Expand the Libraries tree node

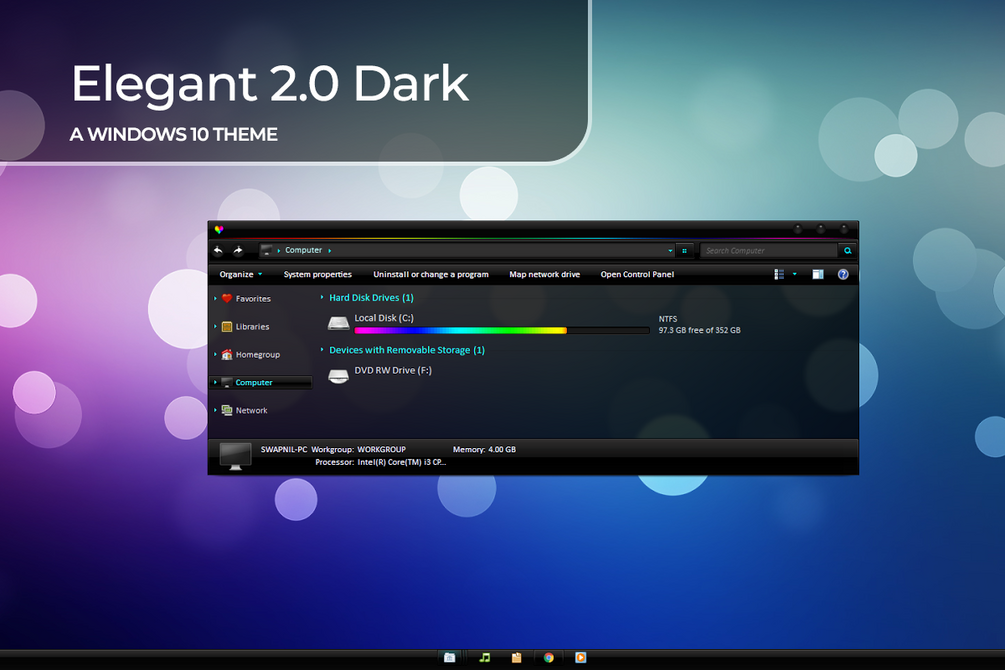(x=215, y=326)
